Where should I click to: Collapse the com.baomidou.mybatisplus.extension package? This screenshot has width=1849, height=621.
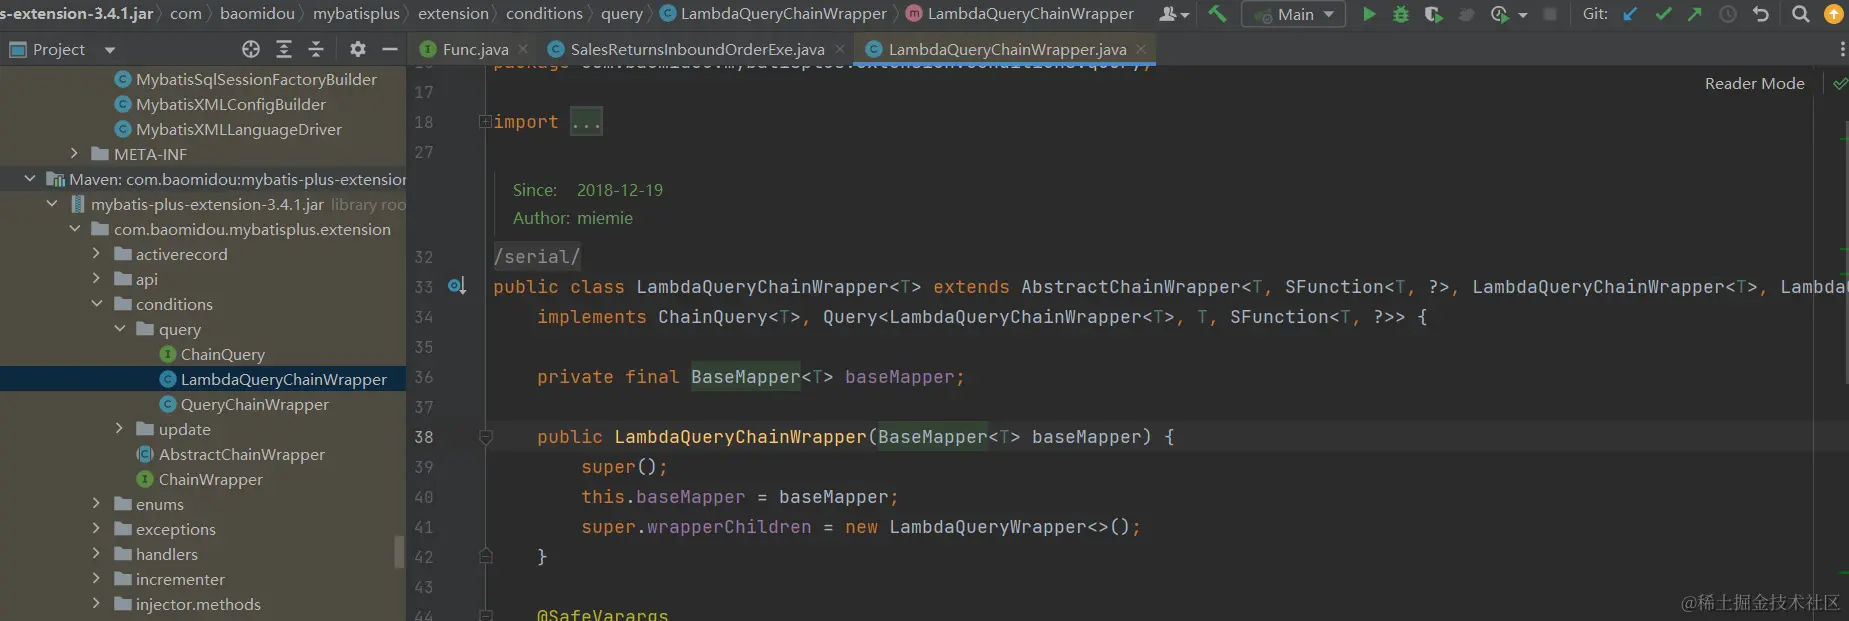pyautogui.click(x=74, y=229)
